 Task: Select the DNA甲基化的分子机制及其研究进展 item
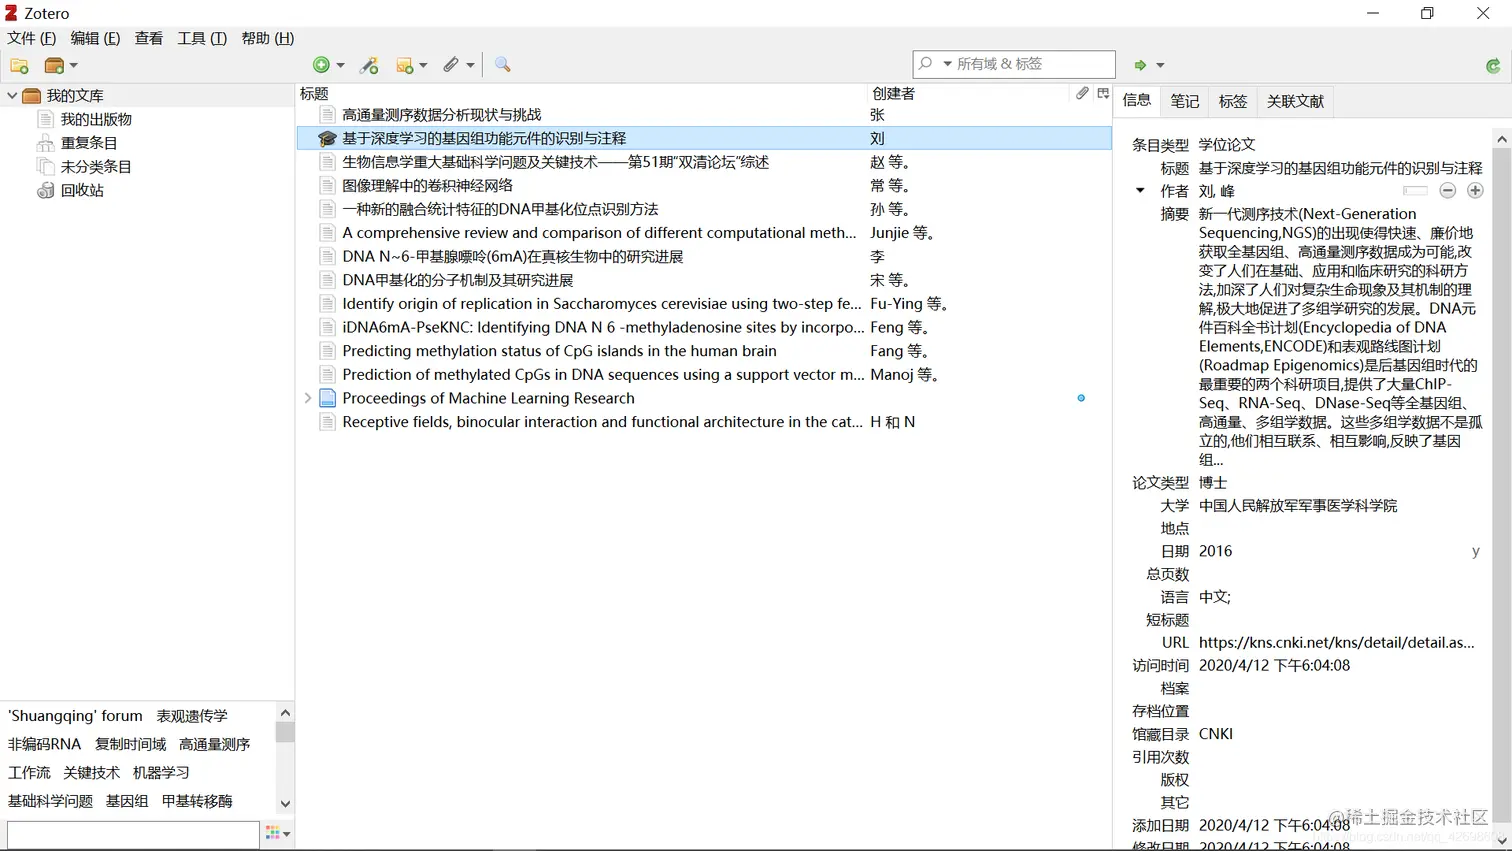pyautogui.click(x=704, y=280)
